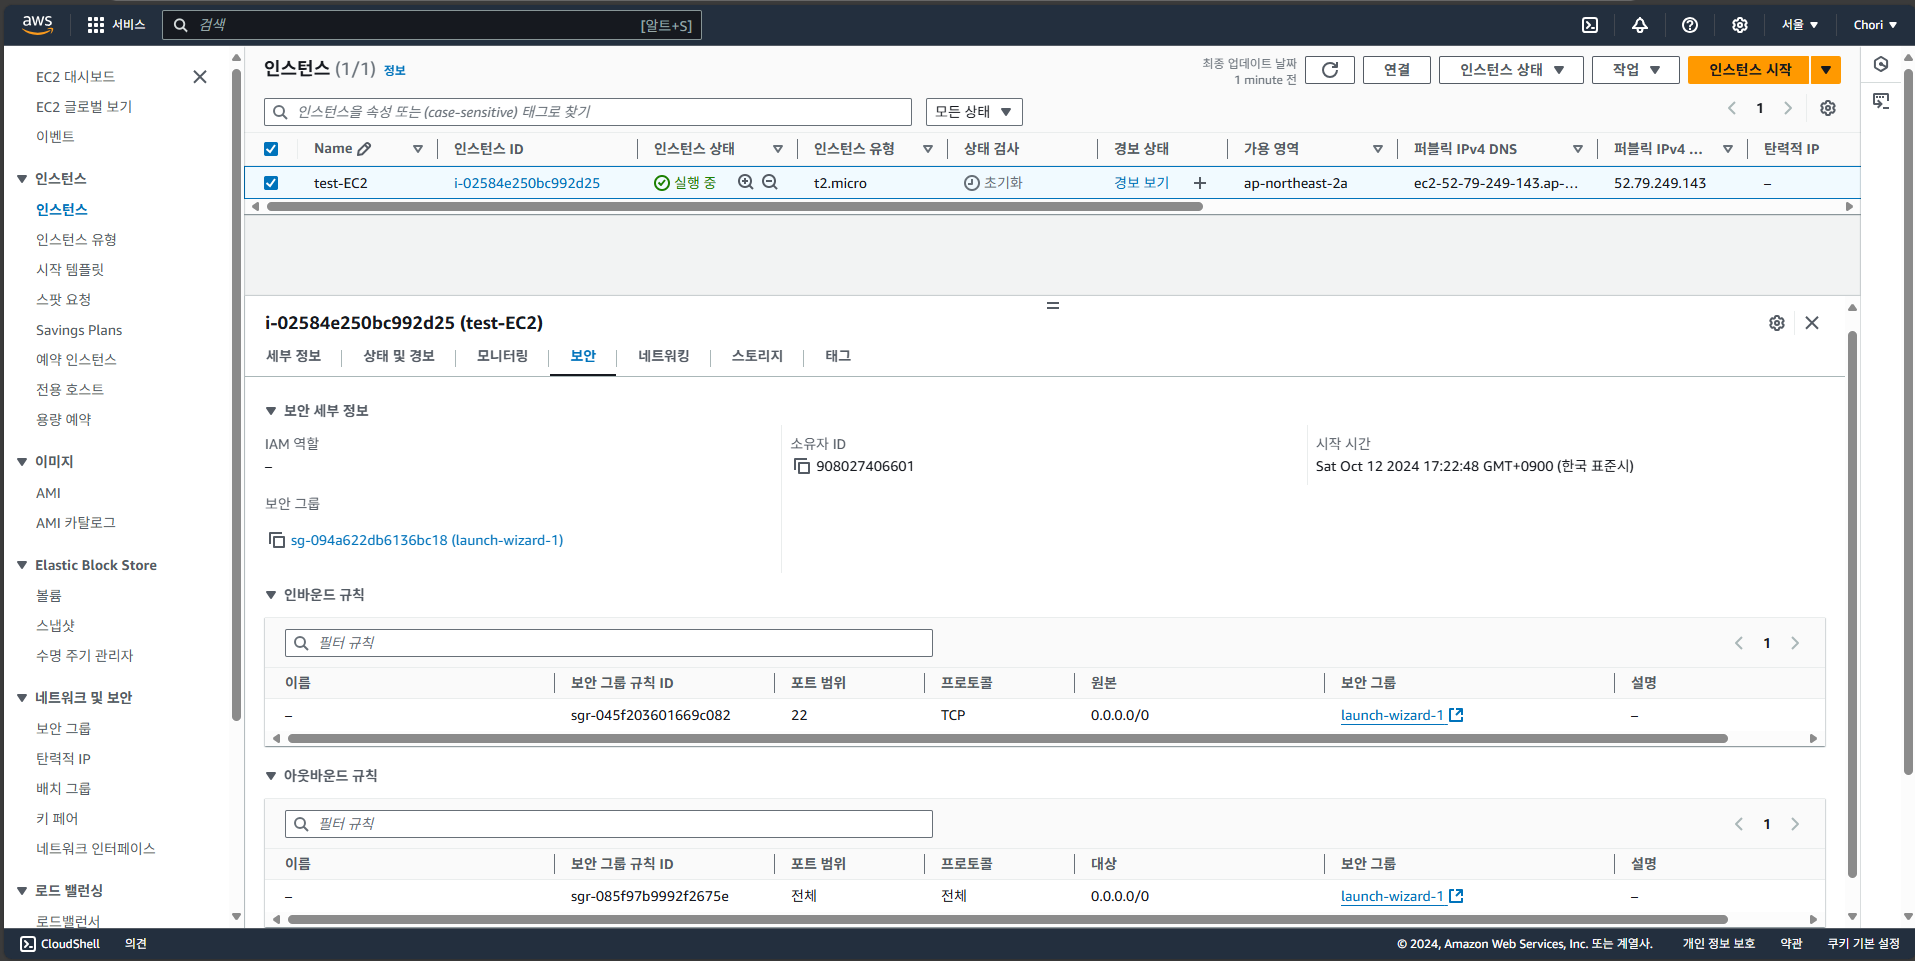Open the notifications bell

(1640, 25)
